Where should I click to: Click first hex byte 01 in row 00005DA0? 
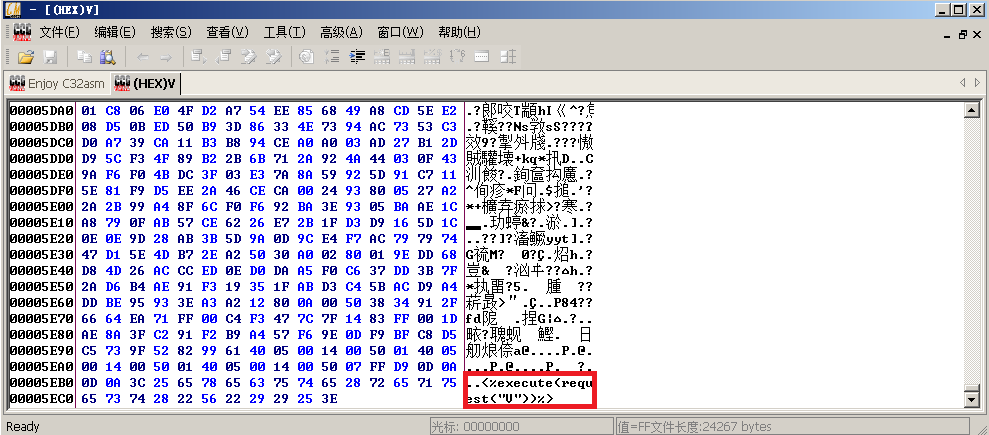coord(89,111)
